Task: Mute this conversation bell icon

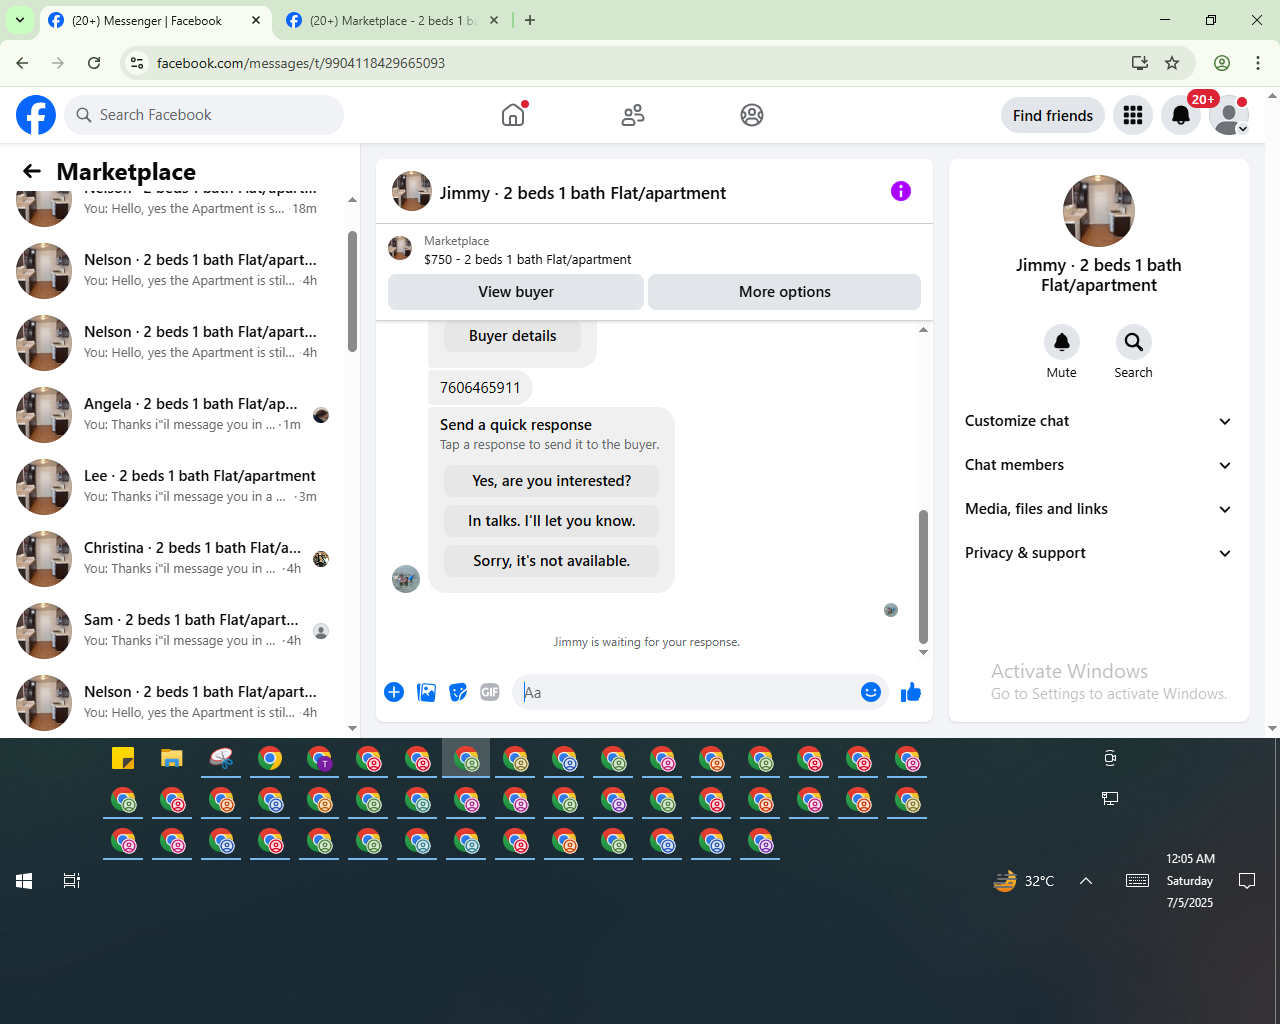Action: (1062, 342)
